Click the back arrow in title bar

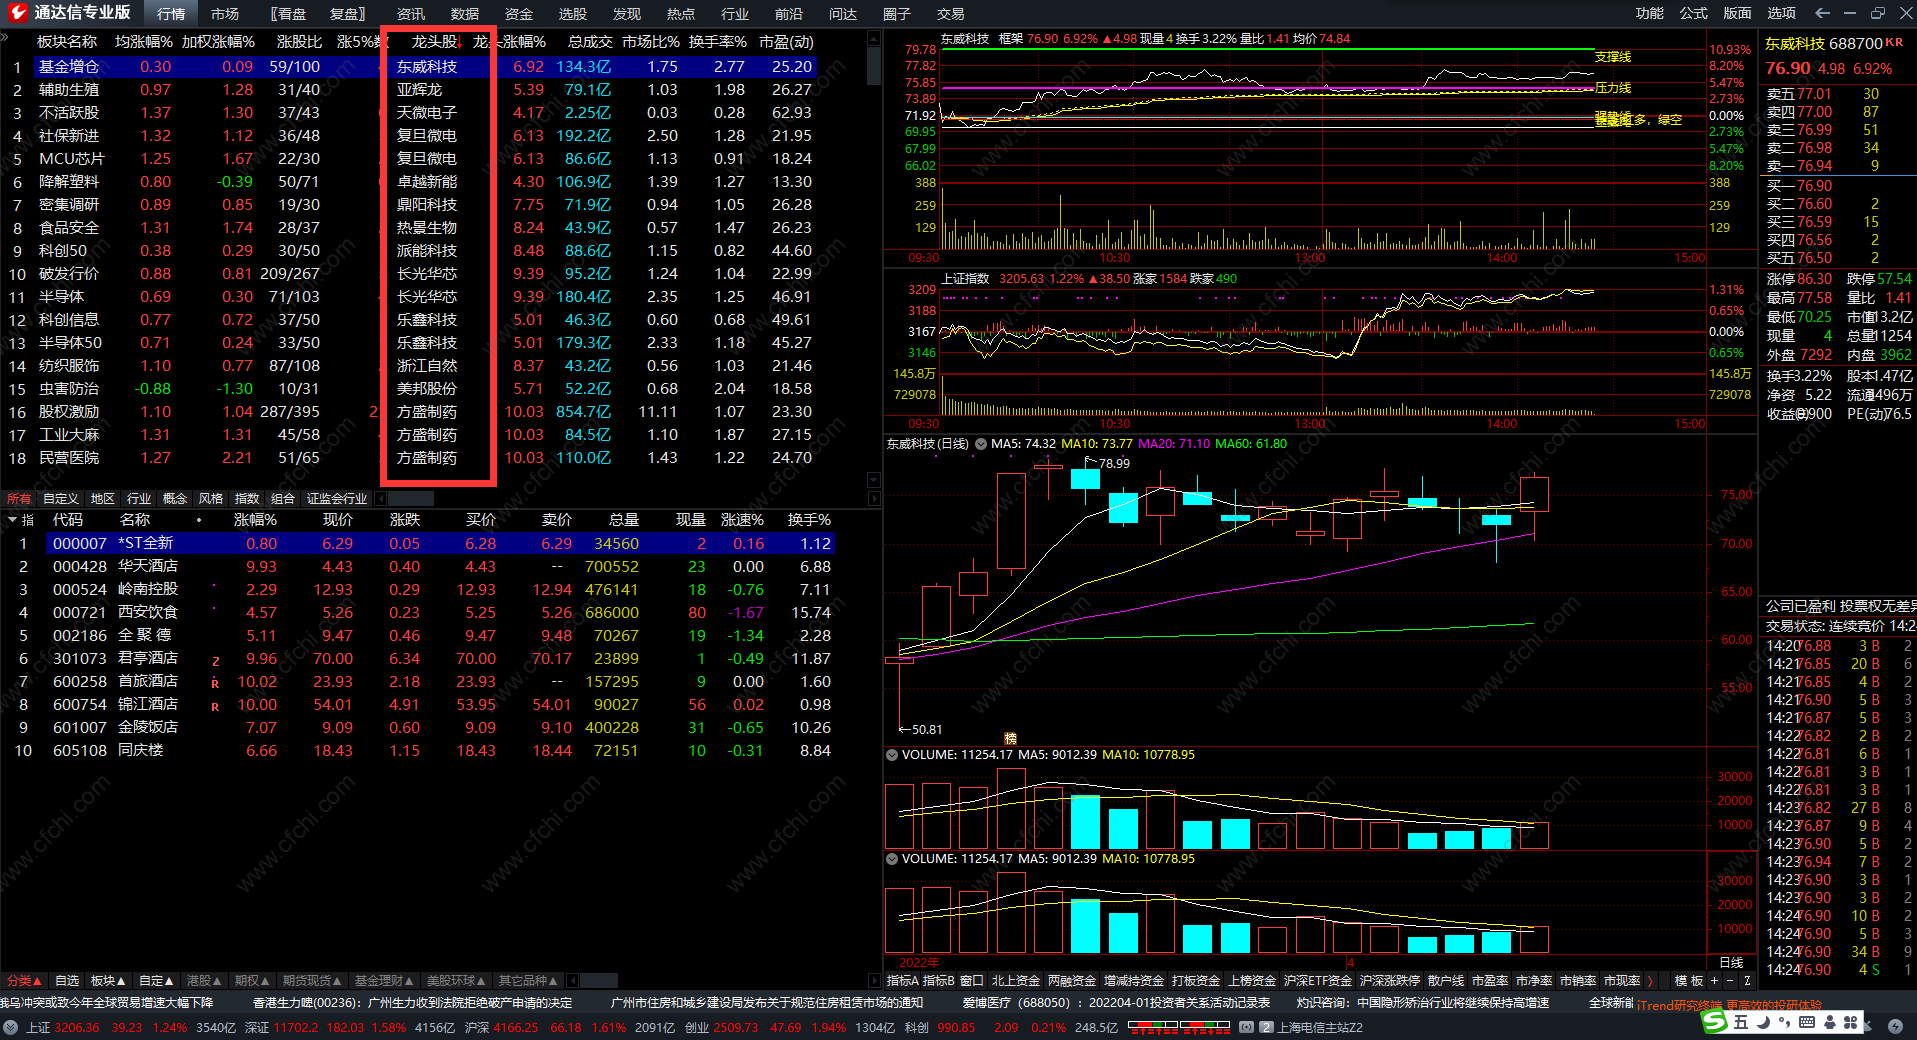1822,13
